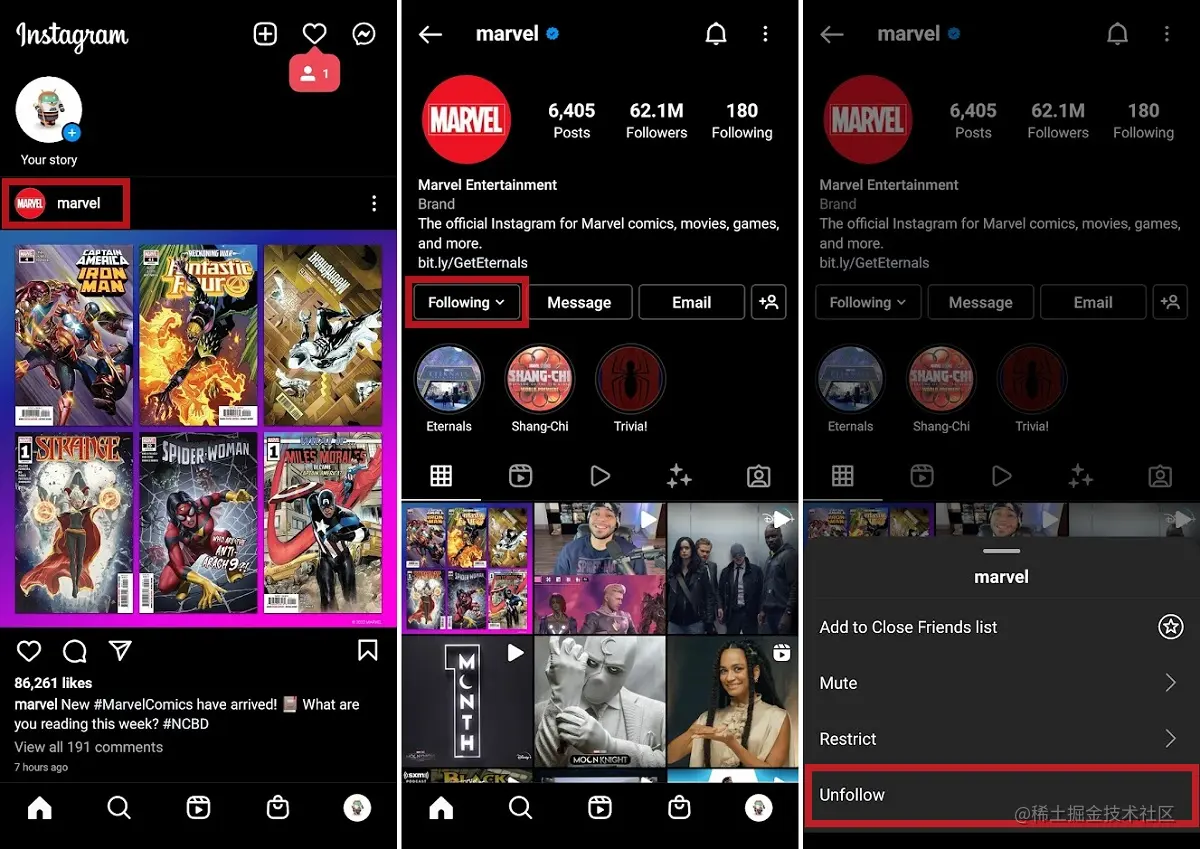Open Search in middle screen's bottom bar

click(520, 808)
